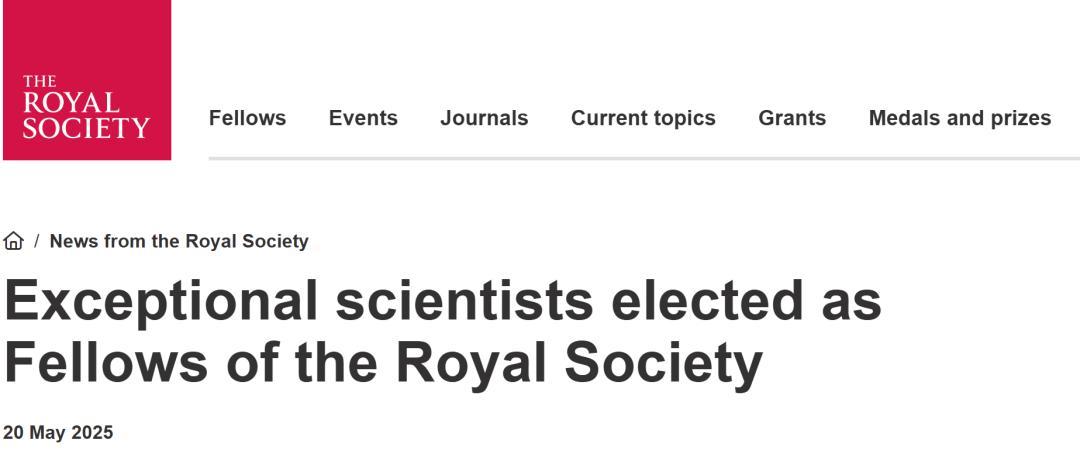Click the publication date 20 May 2025
Screen dimensions: 1080x464
58,433
